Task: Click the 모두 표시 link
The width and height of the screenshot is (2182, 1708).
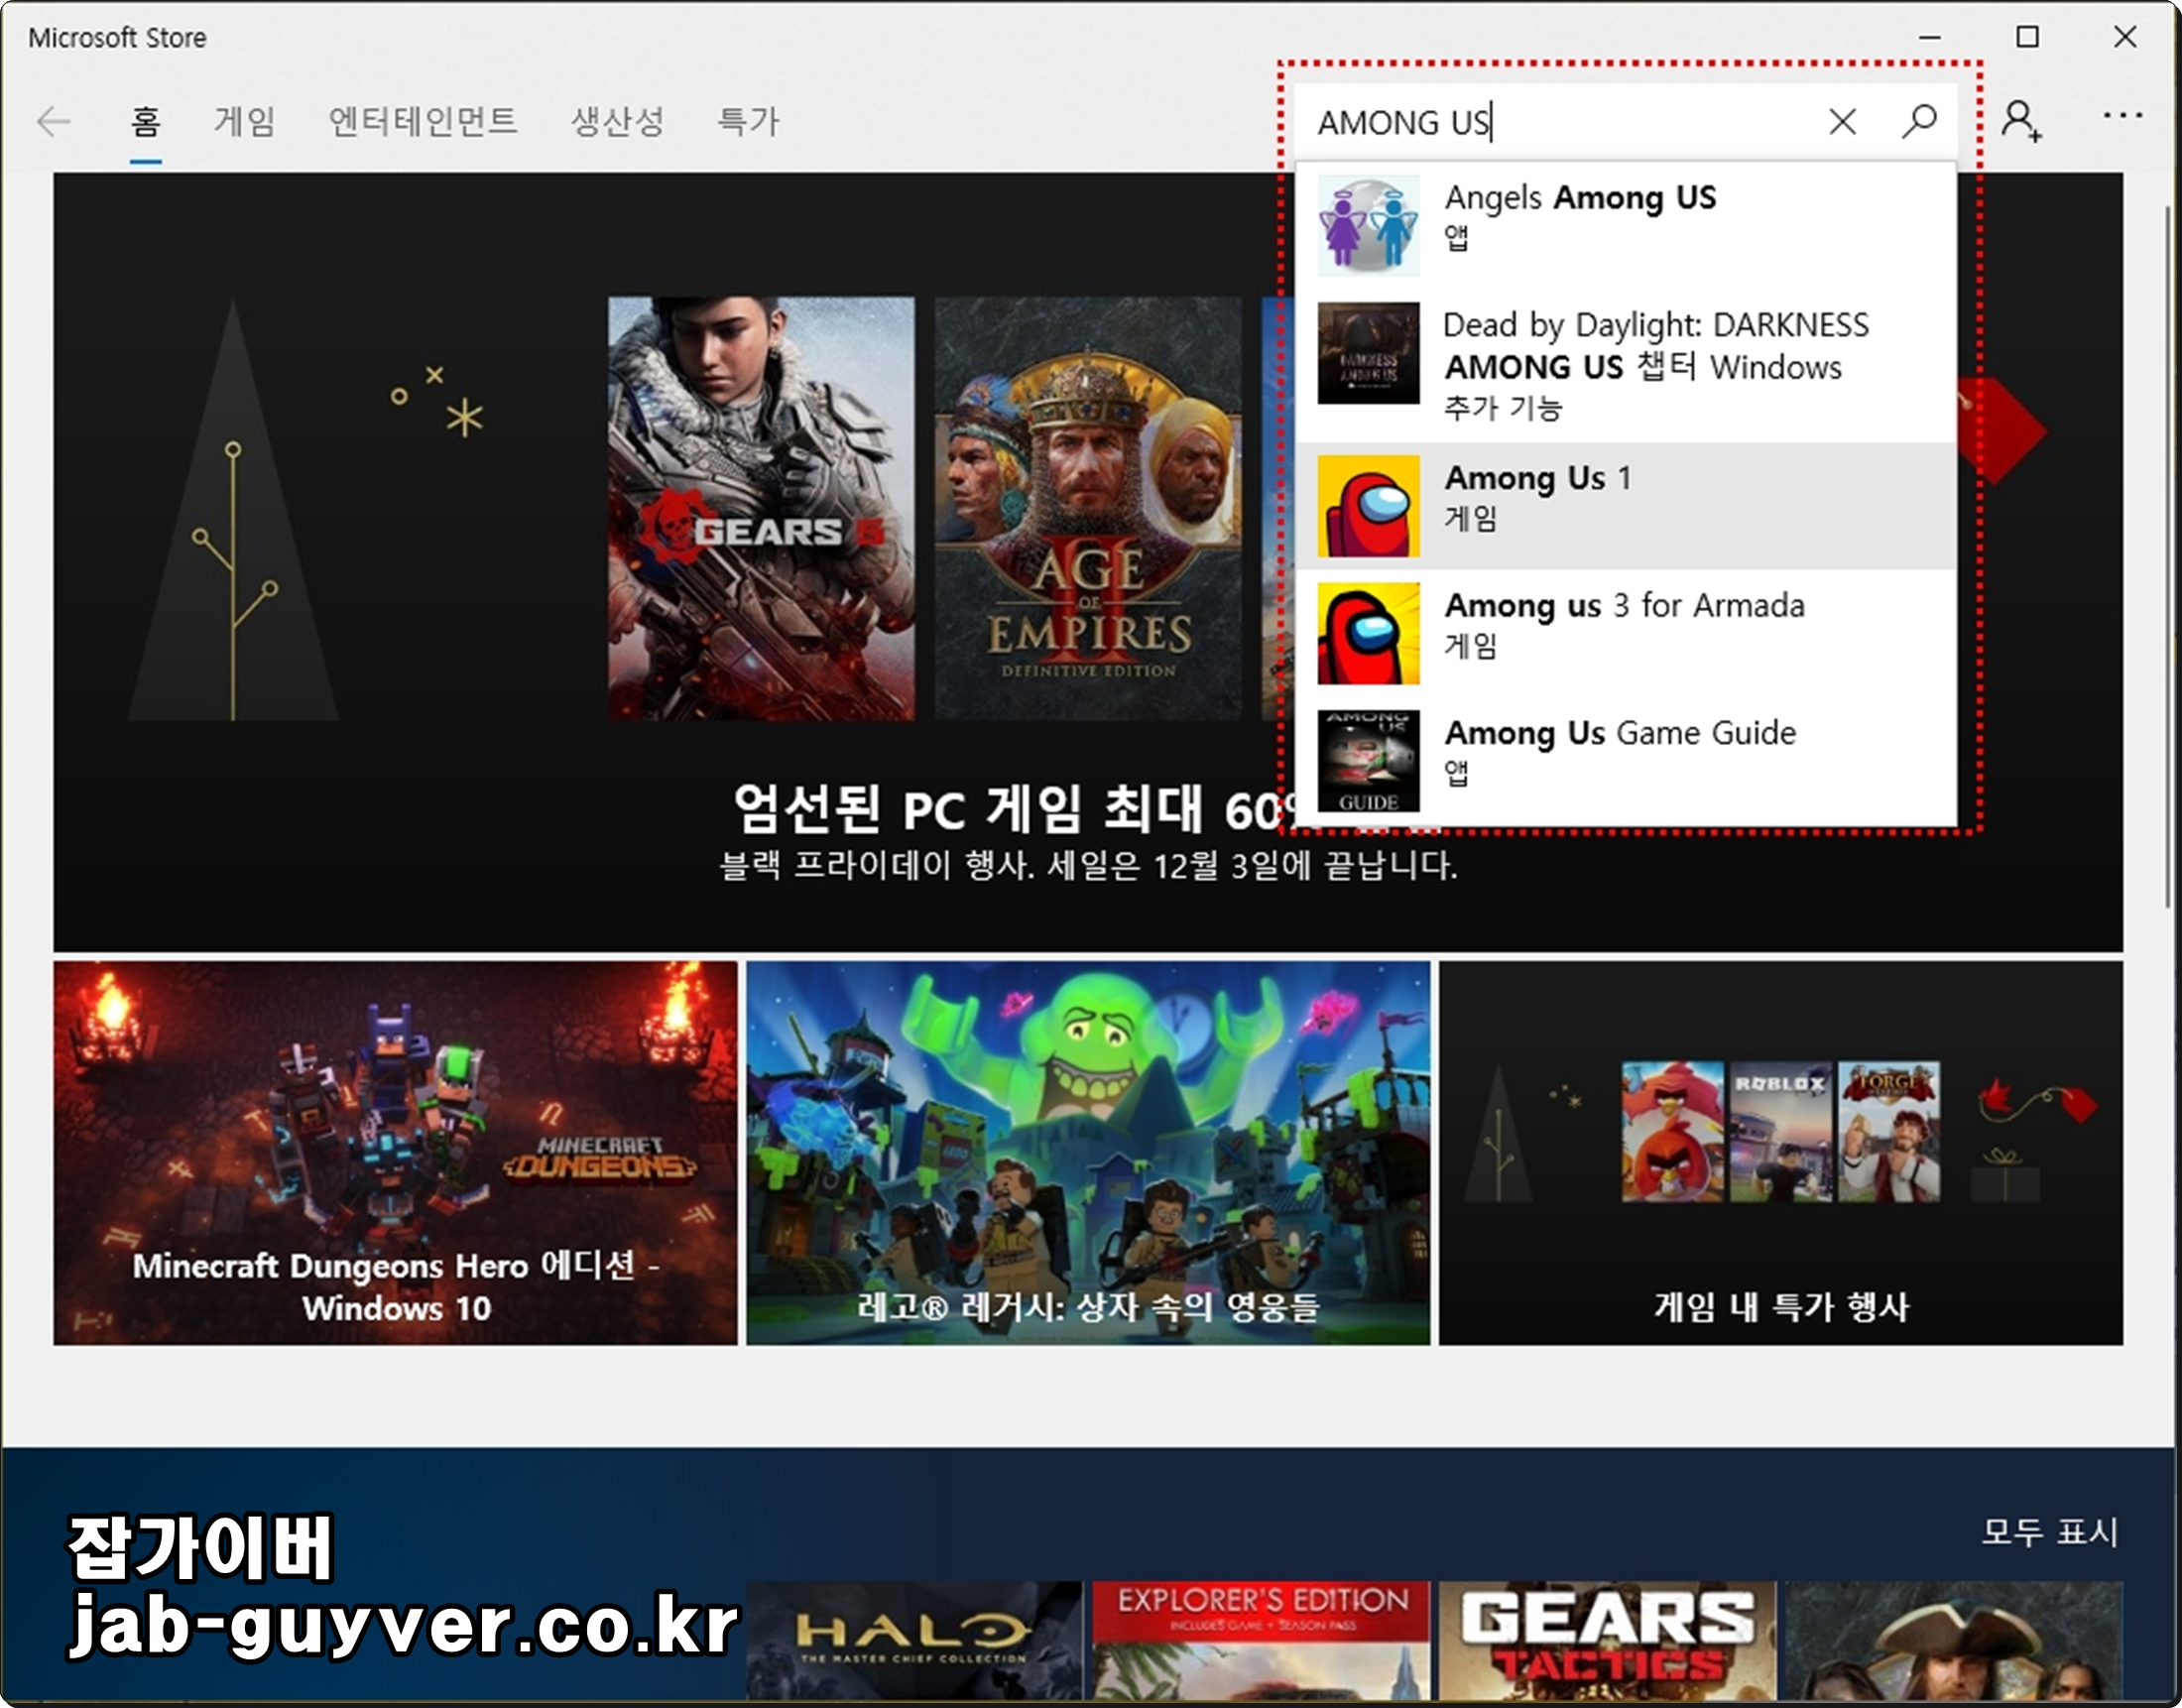Action: point(2049,1531)
